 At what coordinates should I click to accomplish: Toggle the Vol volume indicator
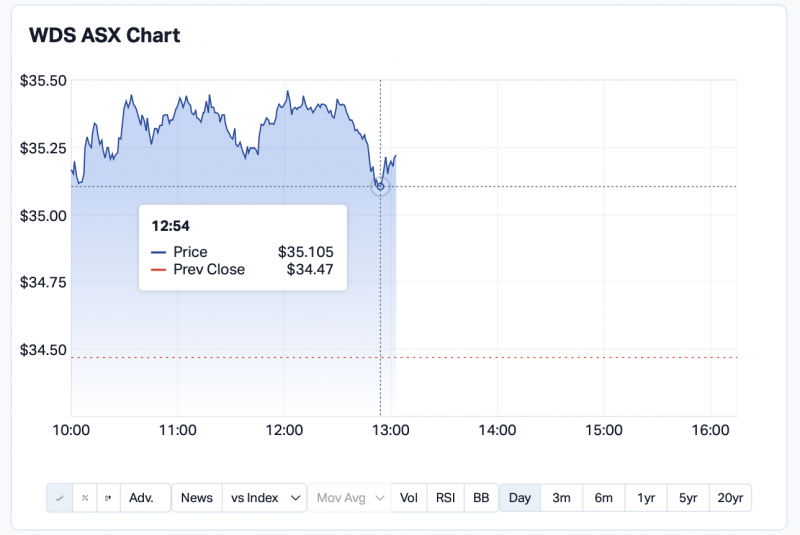tap(409, 498)
